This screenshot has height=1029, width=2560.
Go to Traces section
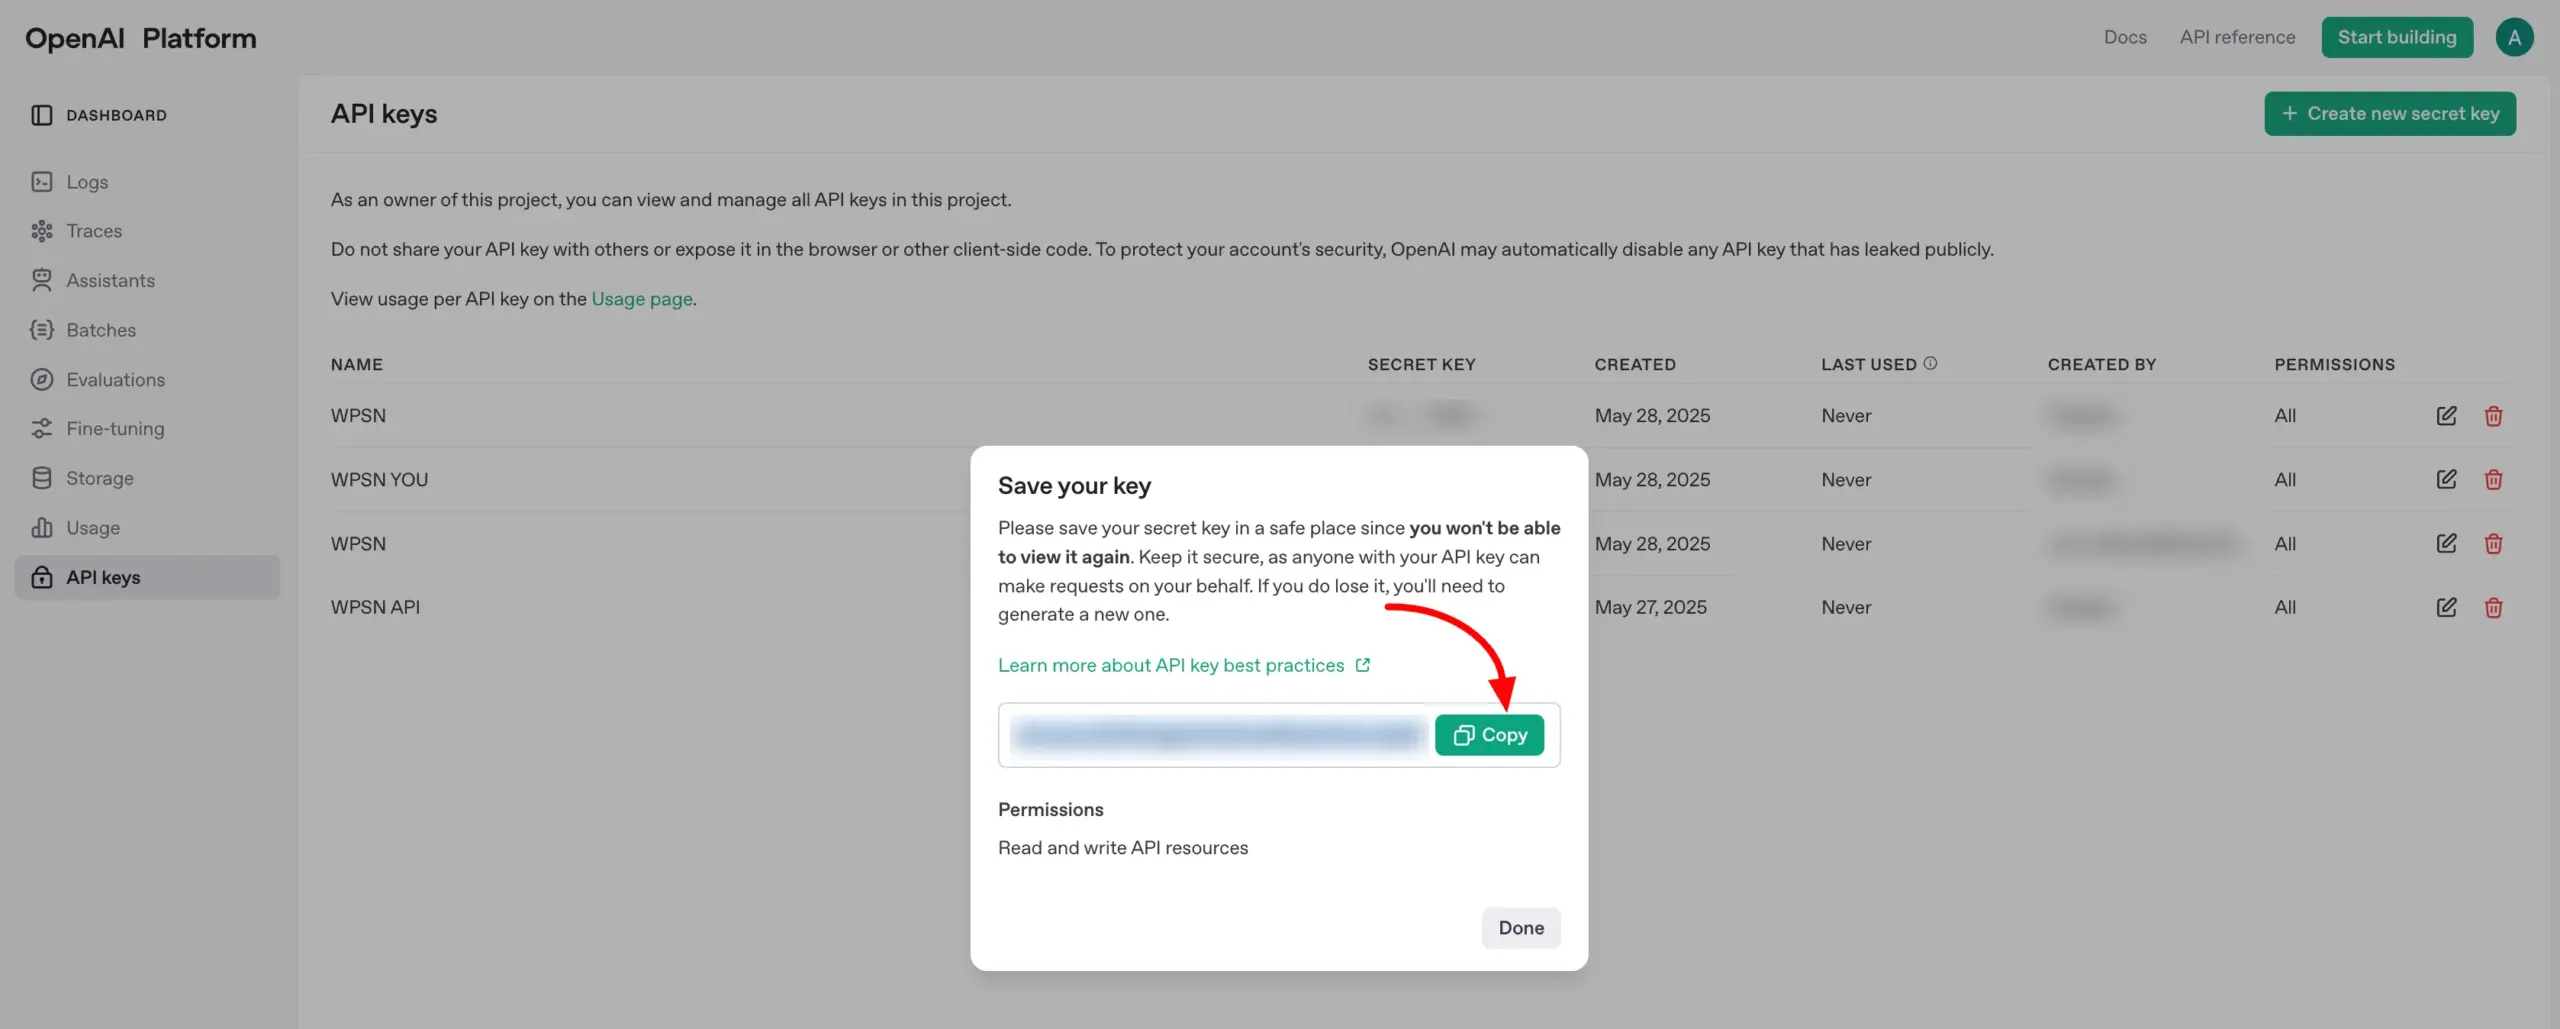tap(94, 231)
